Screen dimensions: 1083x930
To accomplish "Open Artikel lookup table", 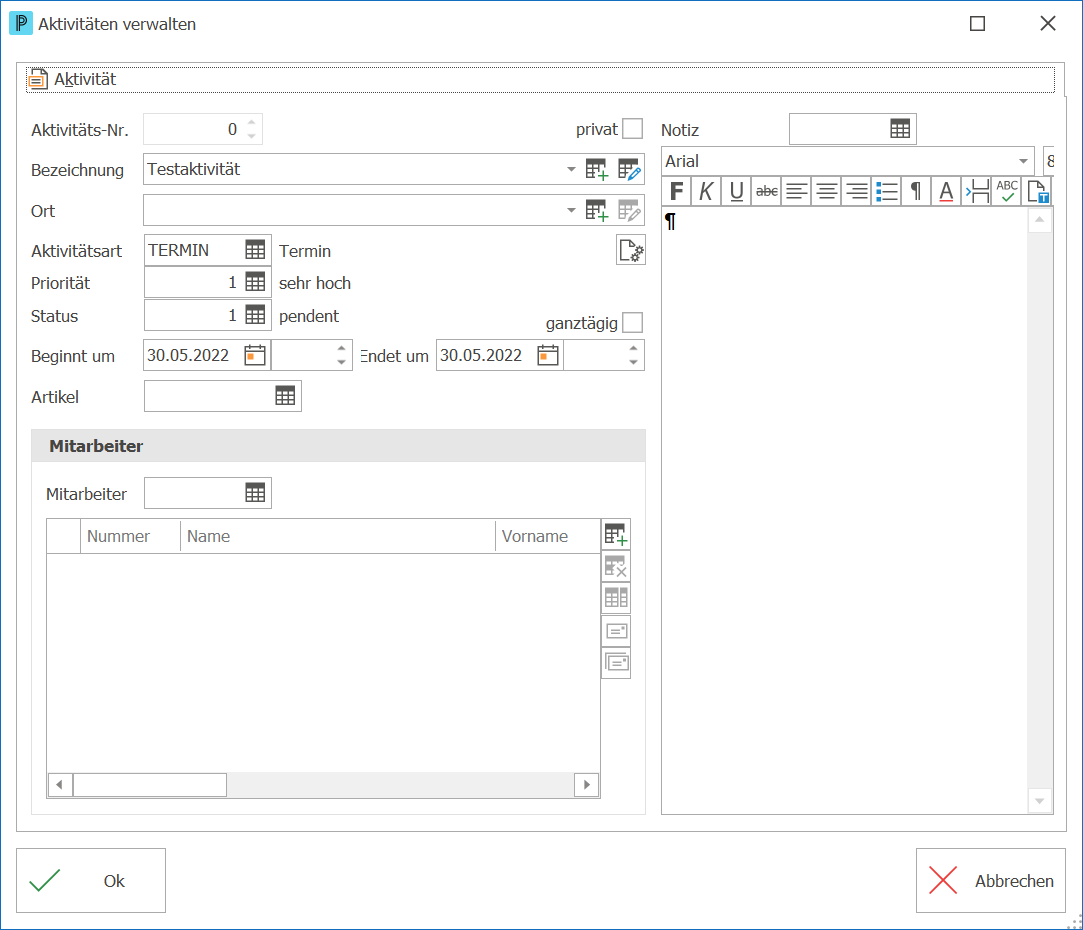I will 285,396.
